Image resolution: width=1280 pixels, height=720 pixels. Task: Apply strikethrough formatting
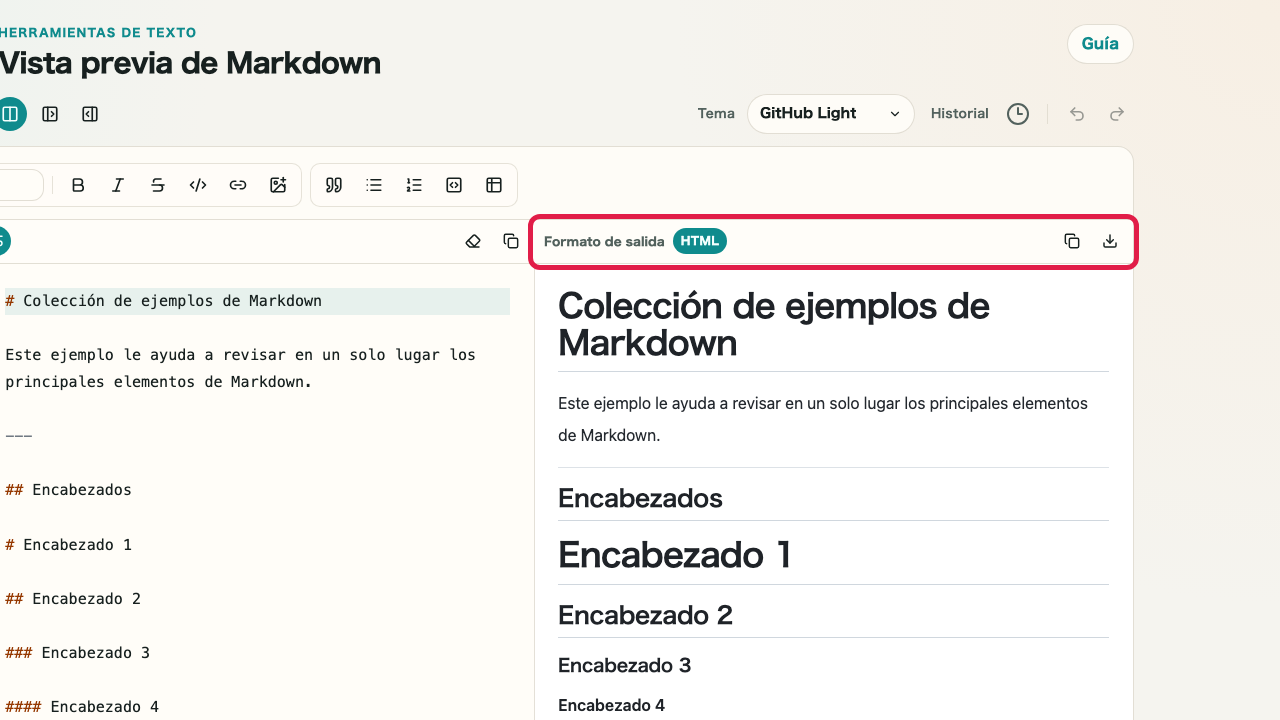[158, 185]
